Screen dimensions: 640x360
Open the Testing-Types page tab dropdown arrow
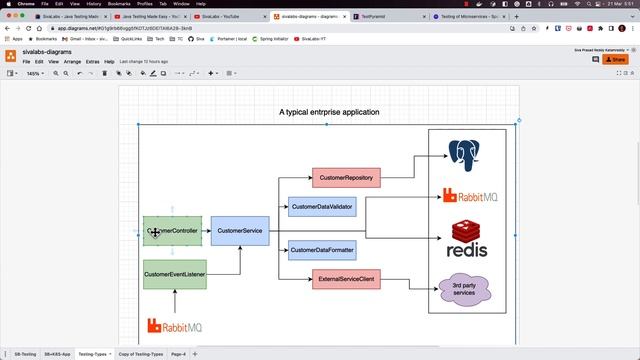(110, 354)
